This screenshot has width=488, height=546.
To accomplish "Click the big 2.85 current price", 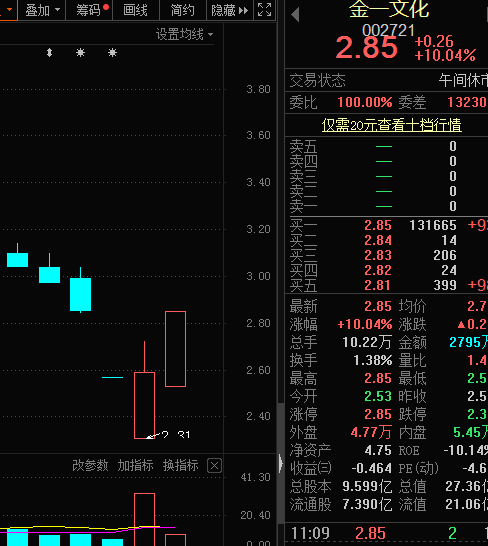I will [x=367, y=47].
